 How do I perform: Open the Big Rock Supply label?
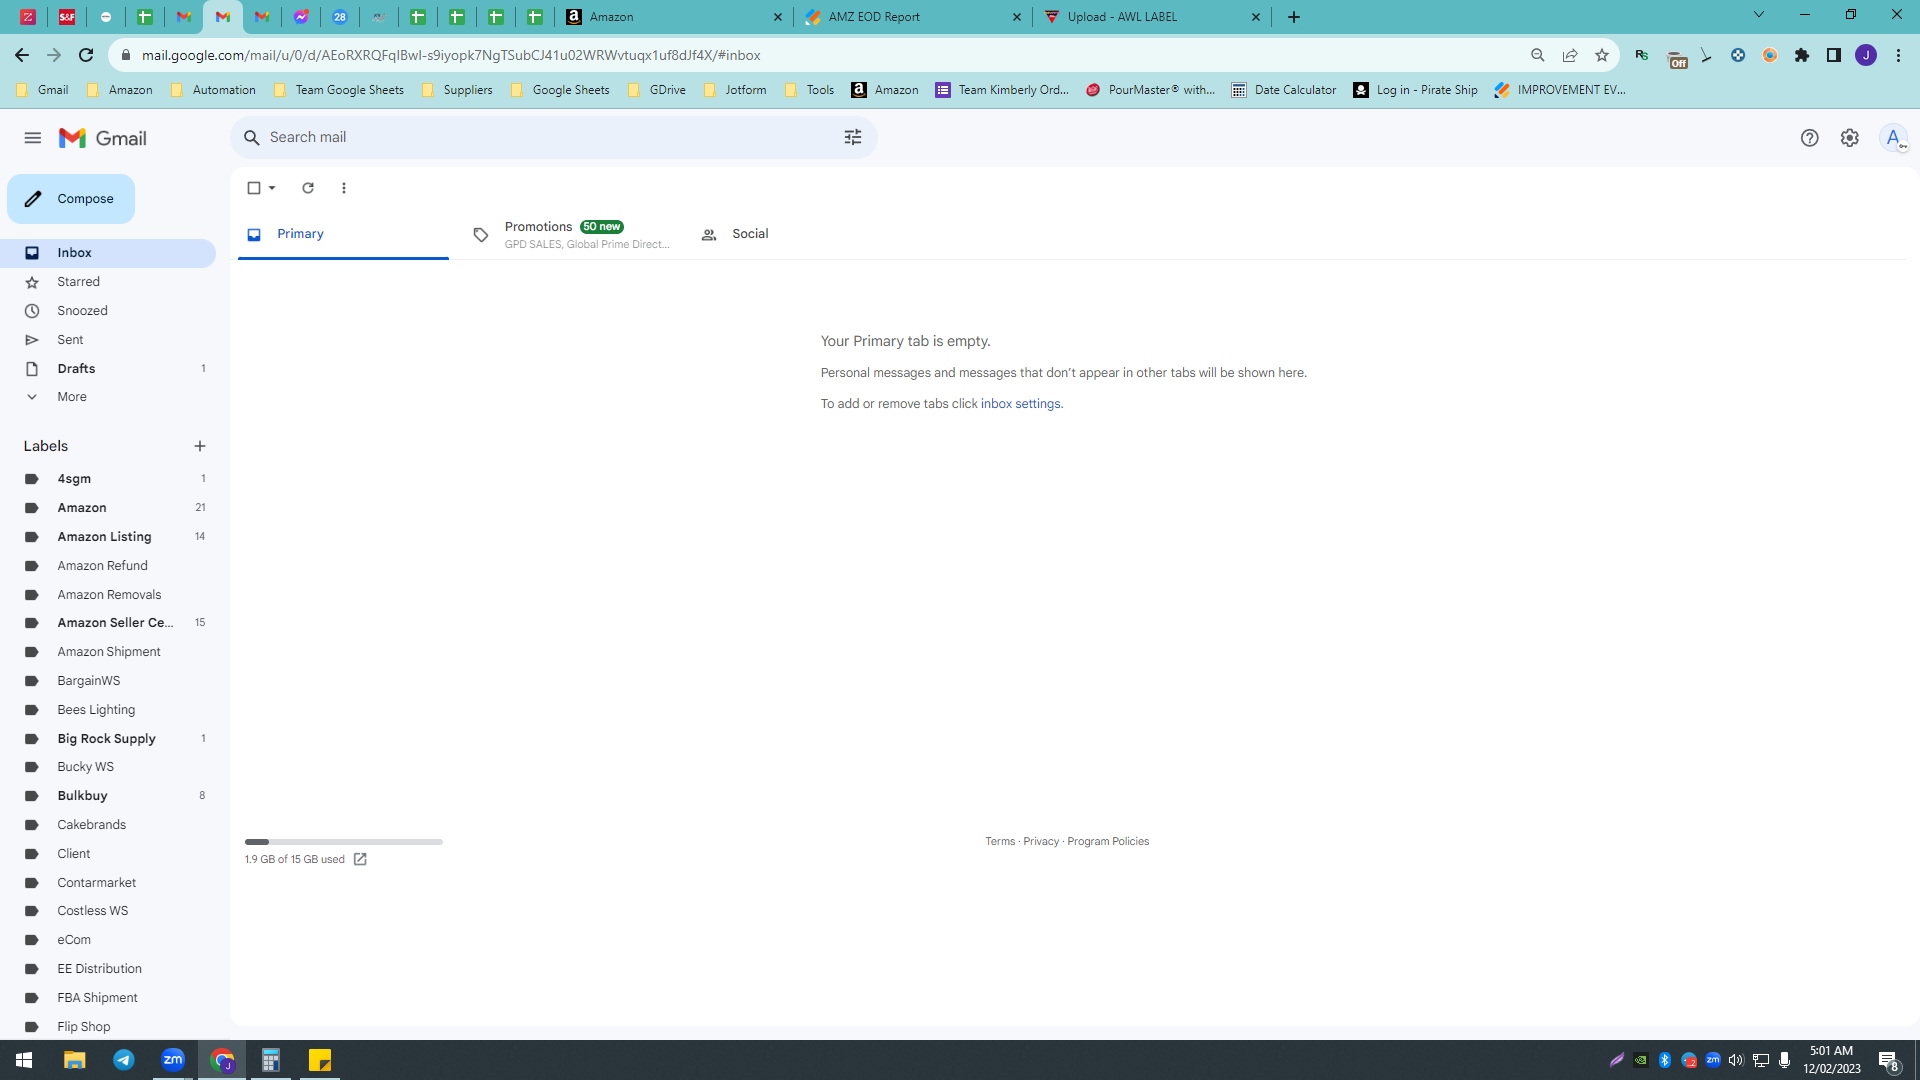point(108,739)
